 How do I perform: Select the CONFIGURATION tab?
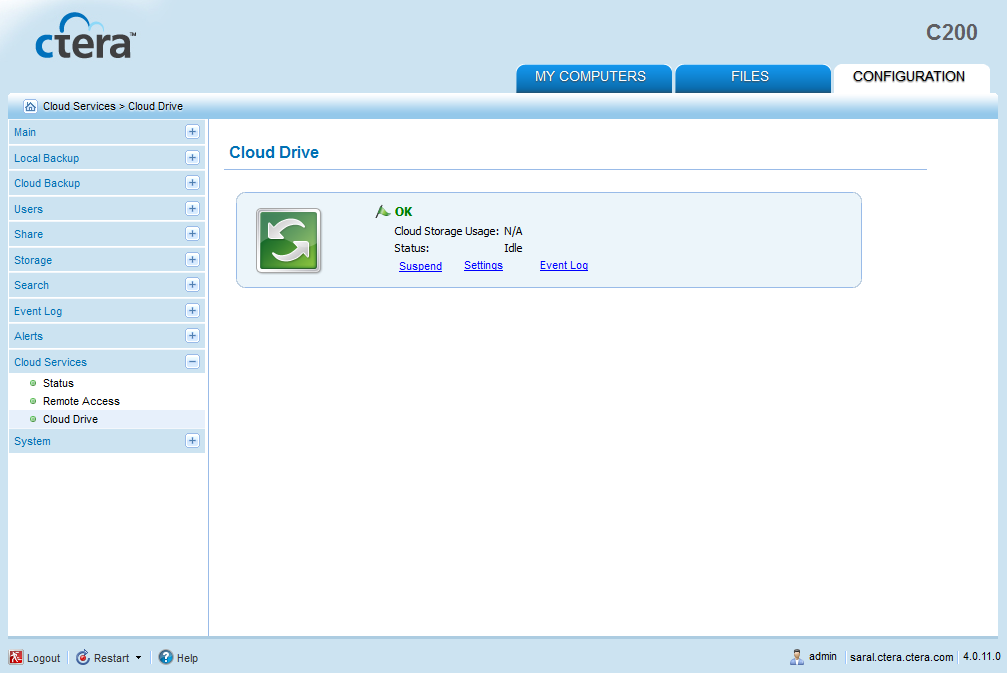pos(911,78)
